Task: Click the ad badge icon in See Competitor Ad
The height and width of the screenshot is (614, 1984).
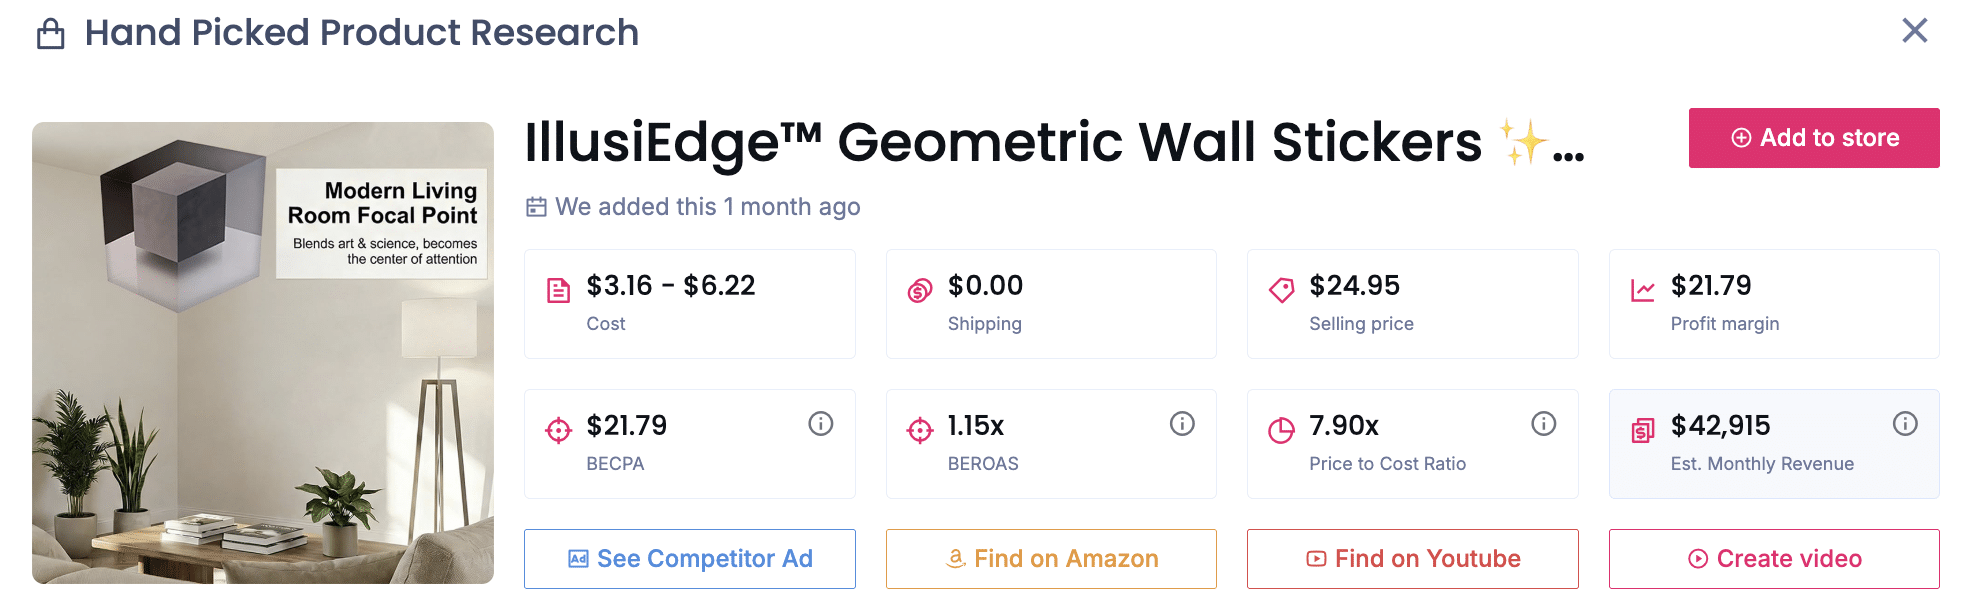Action: point(578,558)
